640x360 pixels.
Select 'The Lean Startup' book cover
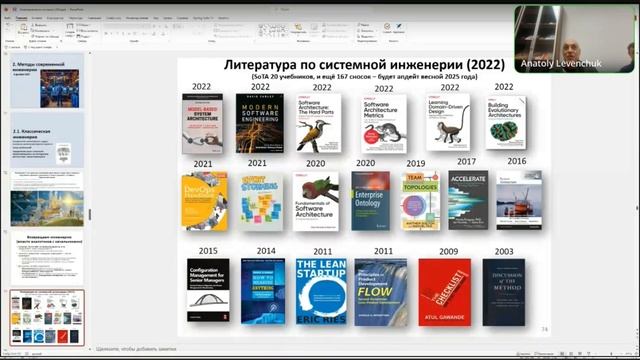click(x=321, y=291)
